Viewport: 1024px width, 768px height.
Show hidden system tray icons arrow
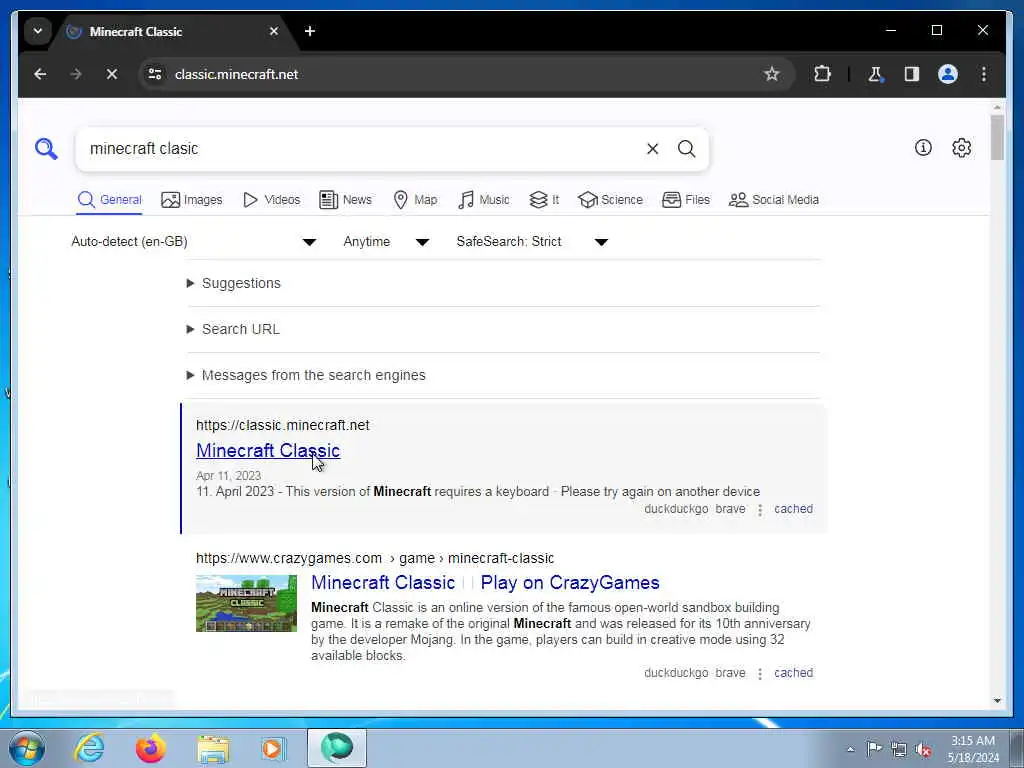[850, 749]
